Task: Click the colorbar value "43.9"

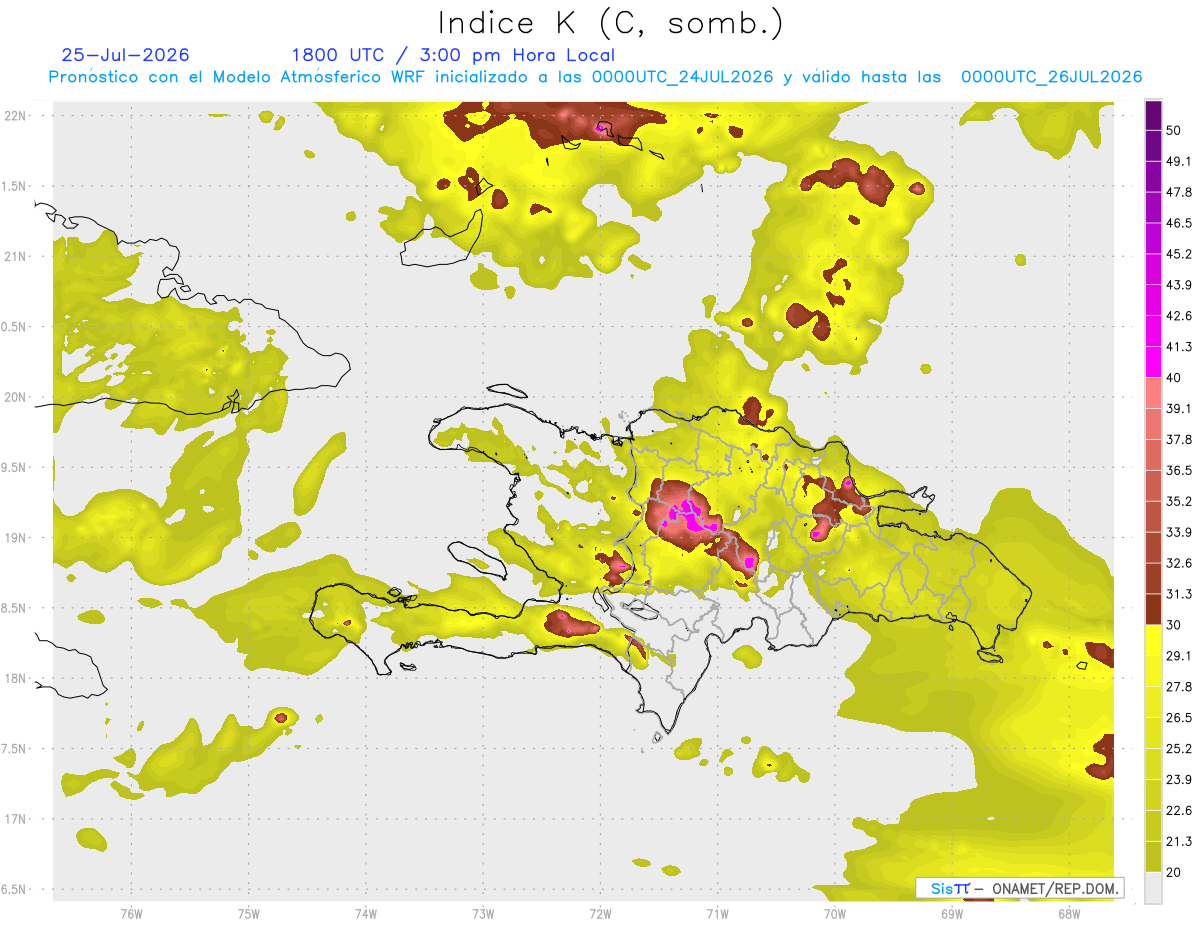Action: tap(1178, 285)
